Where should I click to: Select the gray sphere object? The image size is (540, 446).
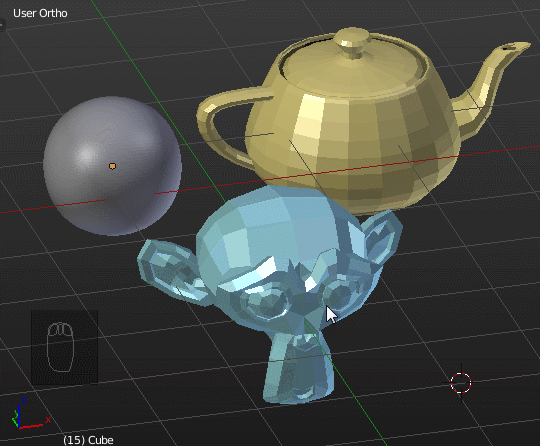point(112,166)
